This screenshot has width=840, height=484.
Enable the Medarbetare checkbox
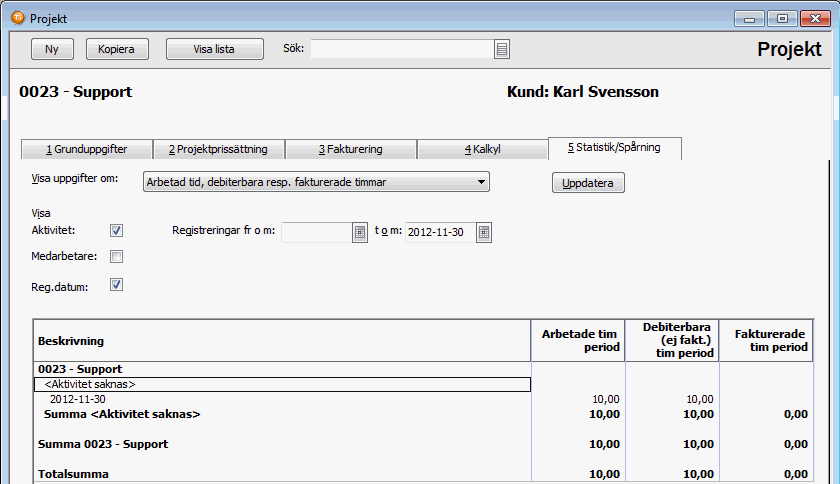pos(117,257)
